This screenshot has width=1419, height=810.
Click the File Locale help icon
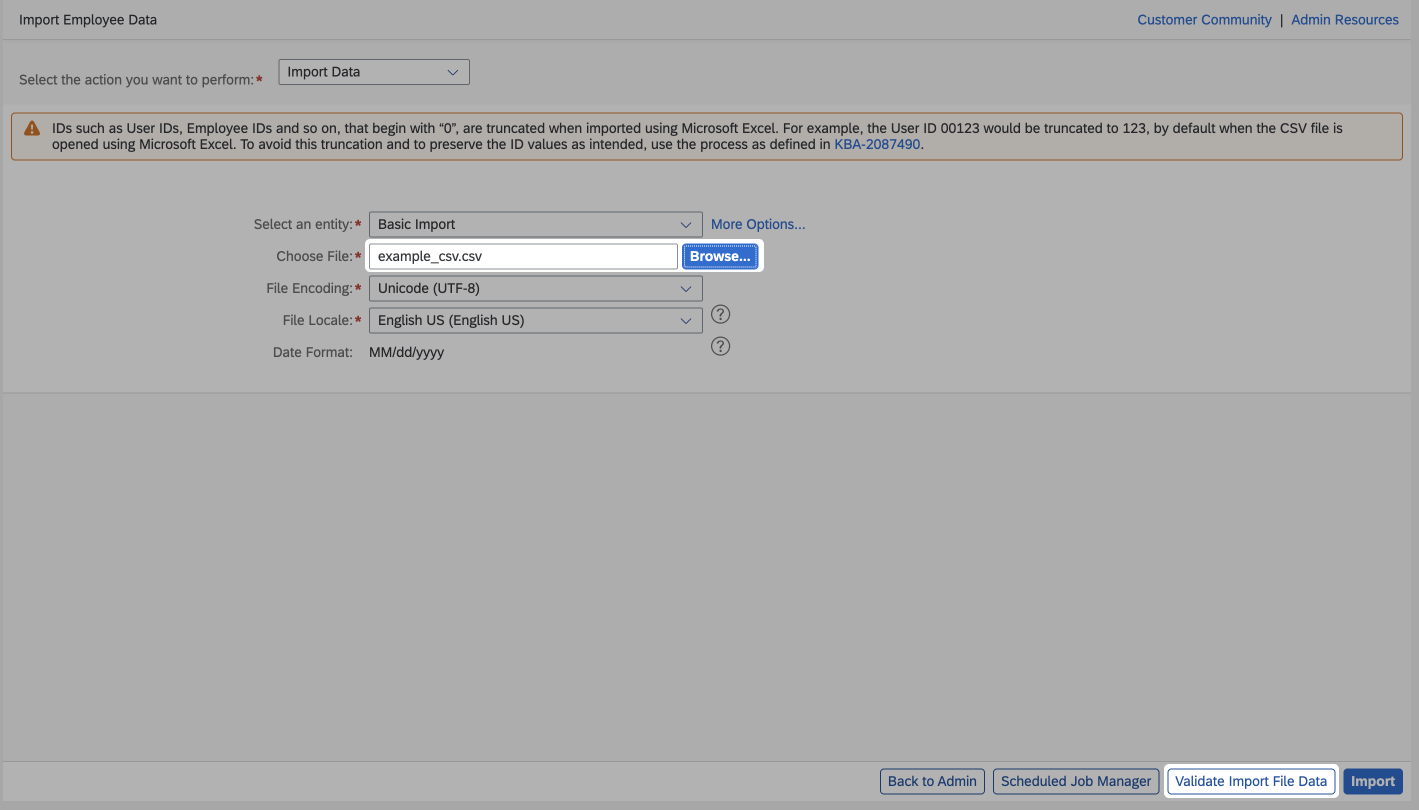click(x=720, y=314)
